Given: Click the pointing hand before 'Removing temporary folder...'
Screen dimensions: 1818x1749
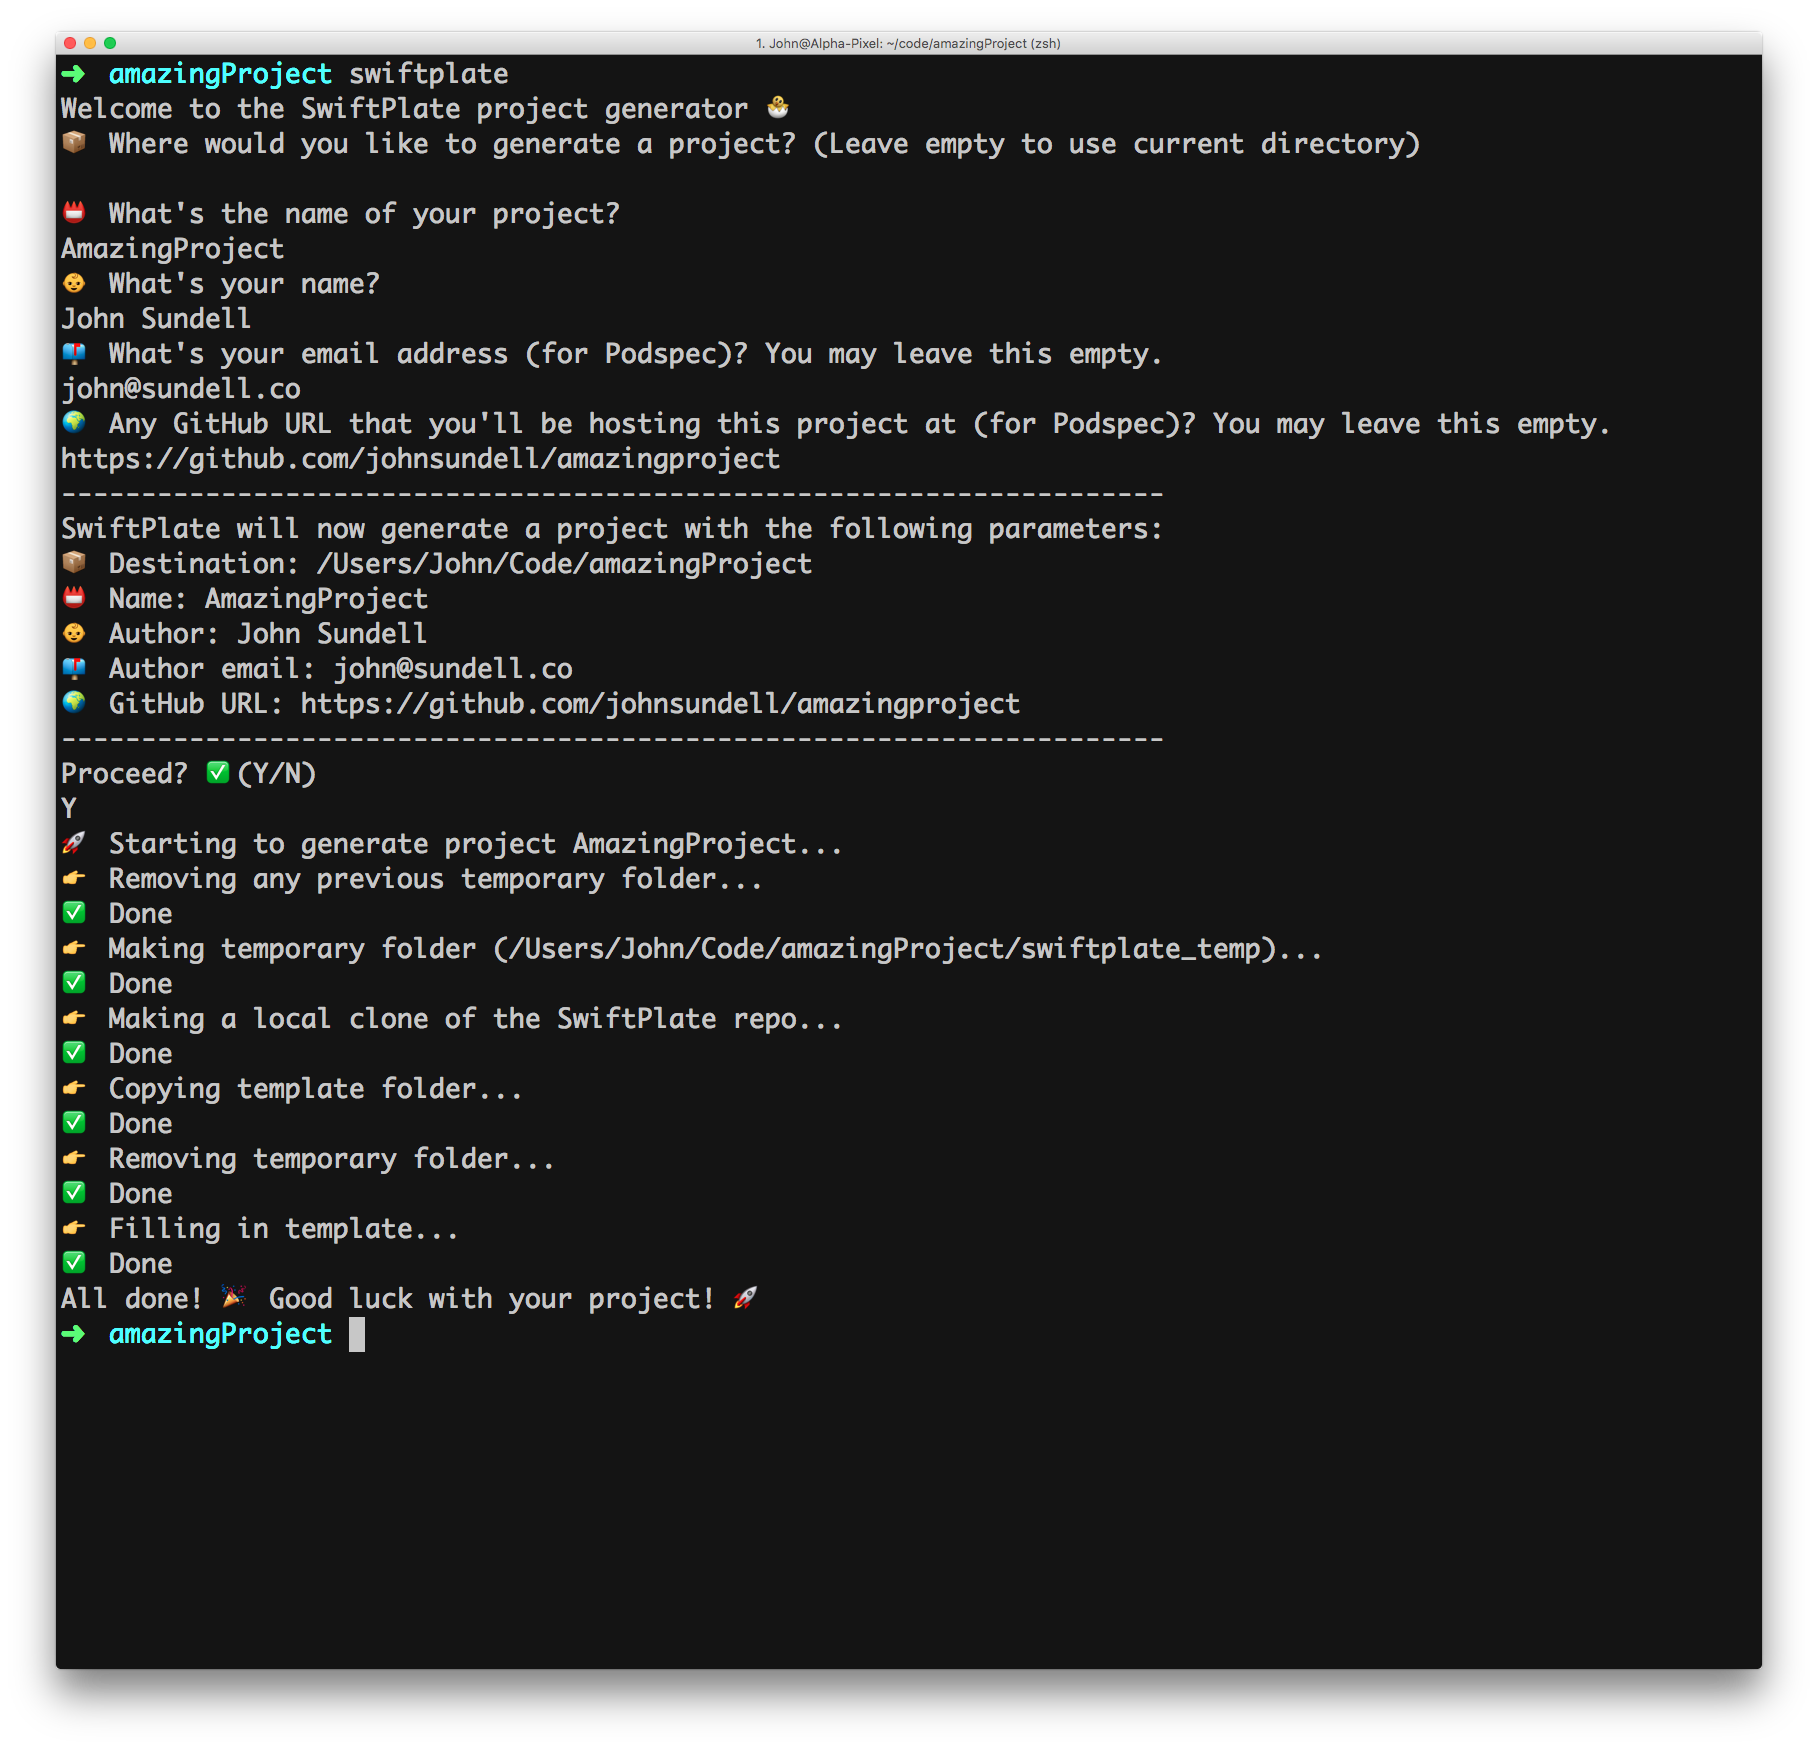Looking at the screenshot, I should (74, 1157).
